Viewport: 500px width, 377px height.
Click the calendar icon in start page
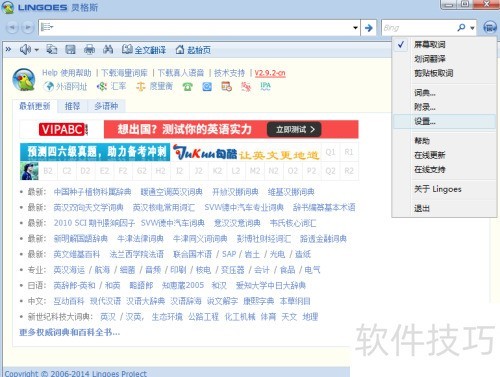coord(227,87)
